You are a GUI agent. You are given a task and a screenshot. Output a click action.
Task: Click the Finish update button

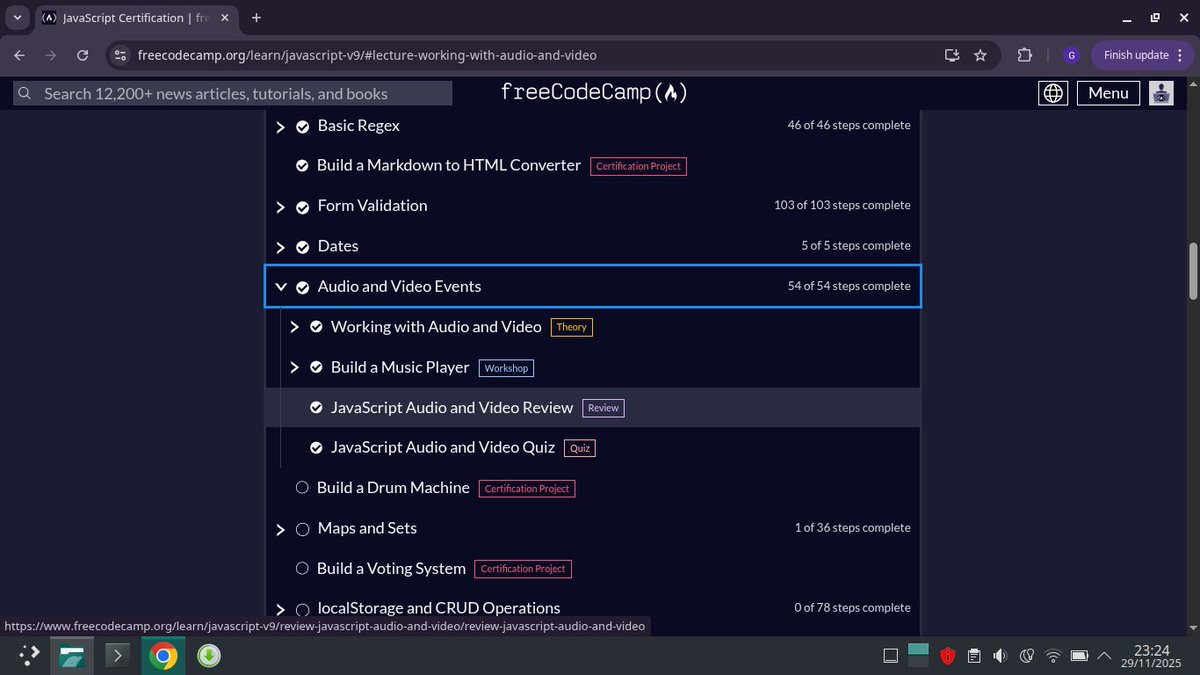click(x=1138, y=55)
